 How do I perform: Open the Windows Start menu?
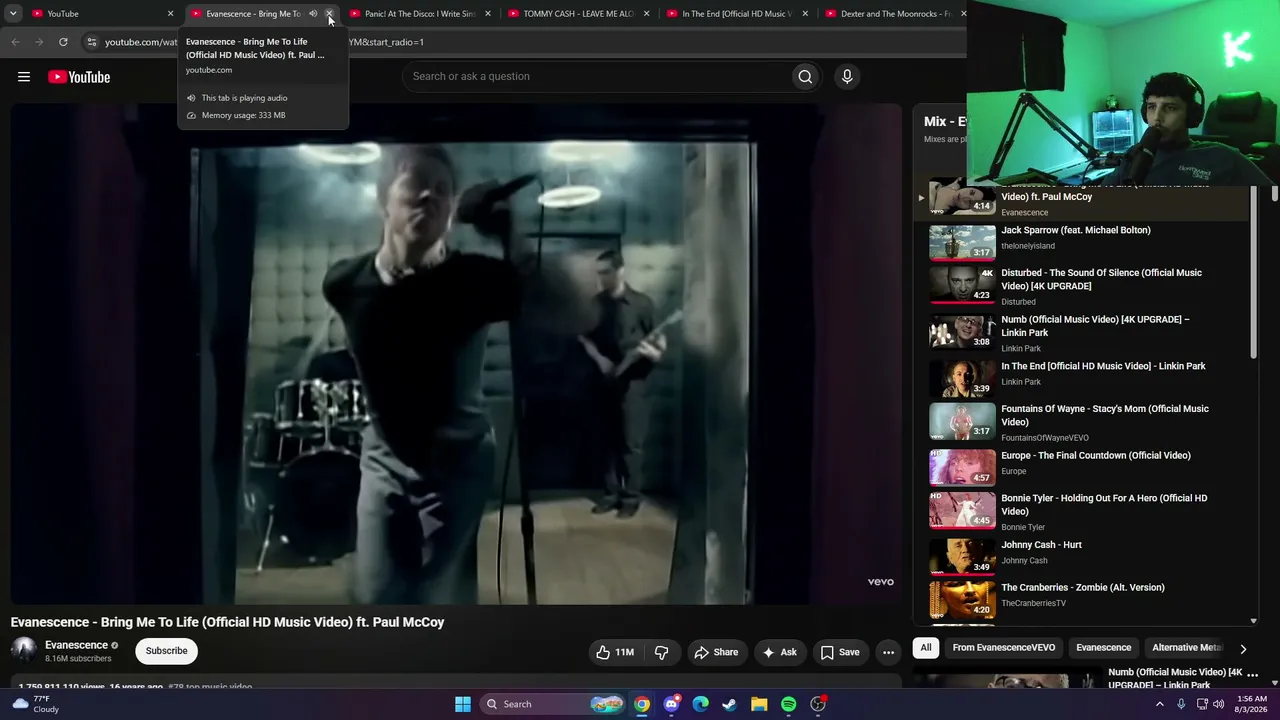(x=463, y=704)
